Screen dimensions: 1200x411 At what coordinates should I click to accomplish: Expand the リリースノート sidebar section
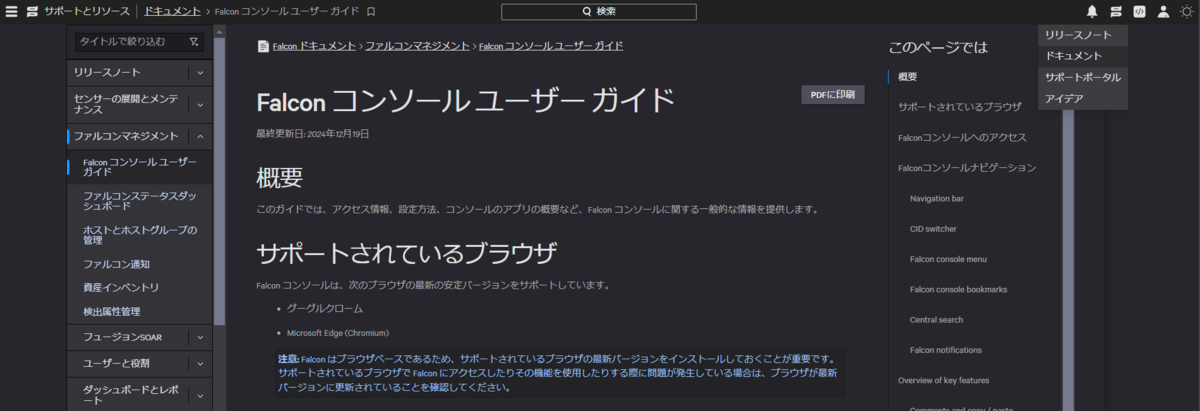200,73
